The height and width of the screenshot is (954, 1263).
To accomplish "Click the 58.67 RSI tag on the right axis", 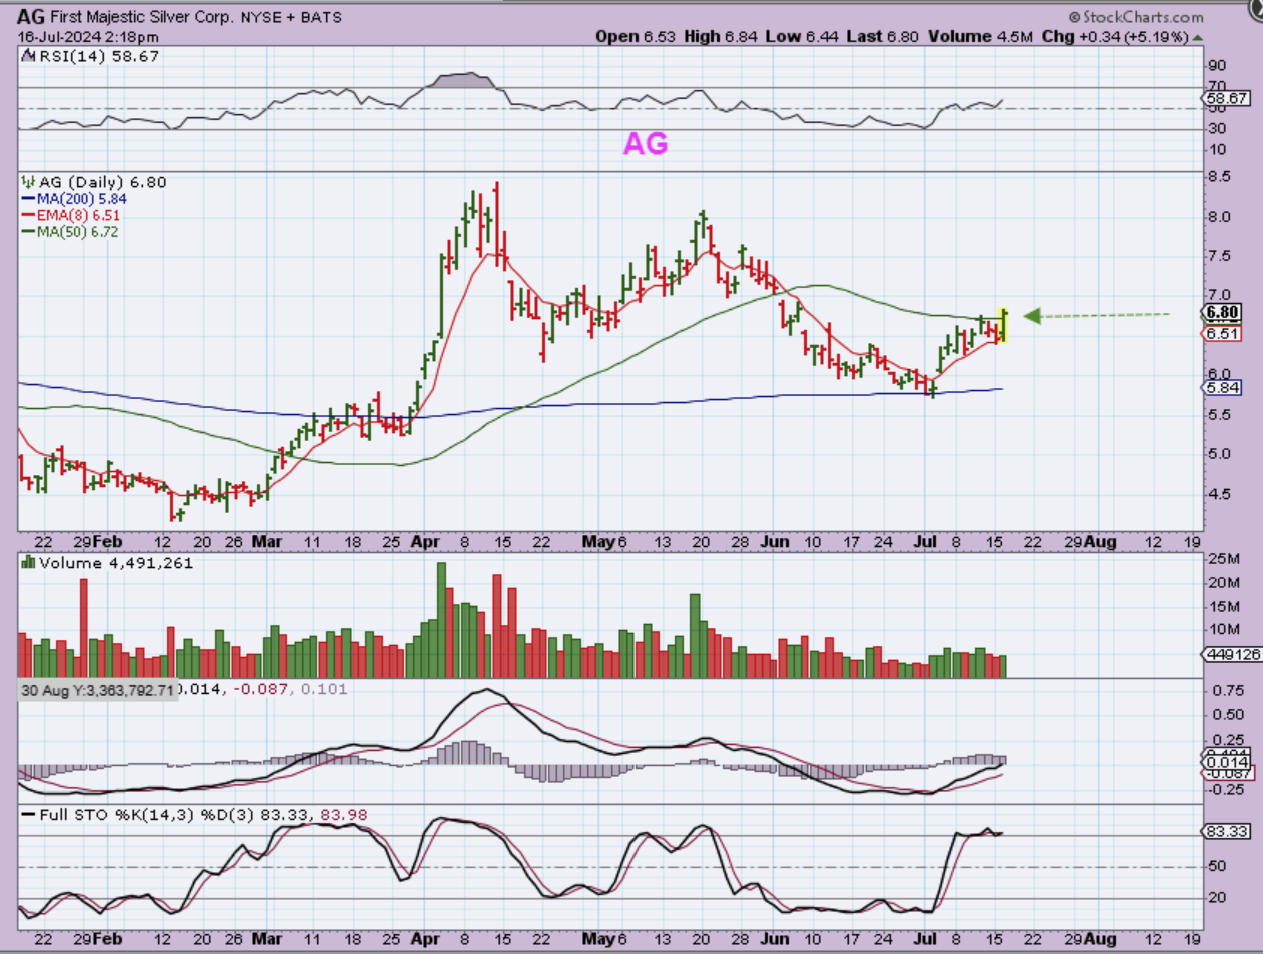I will point(1227,98).
